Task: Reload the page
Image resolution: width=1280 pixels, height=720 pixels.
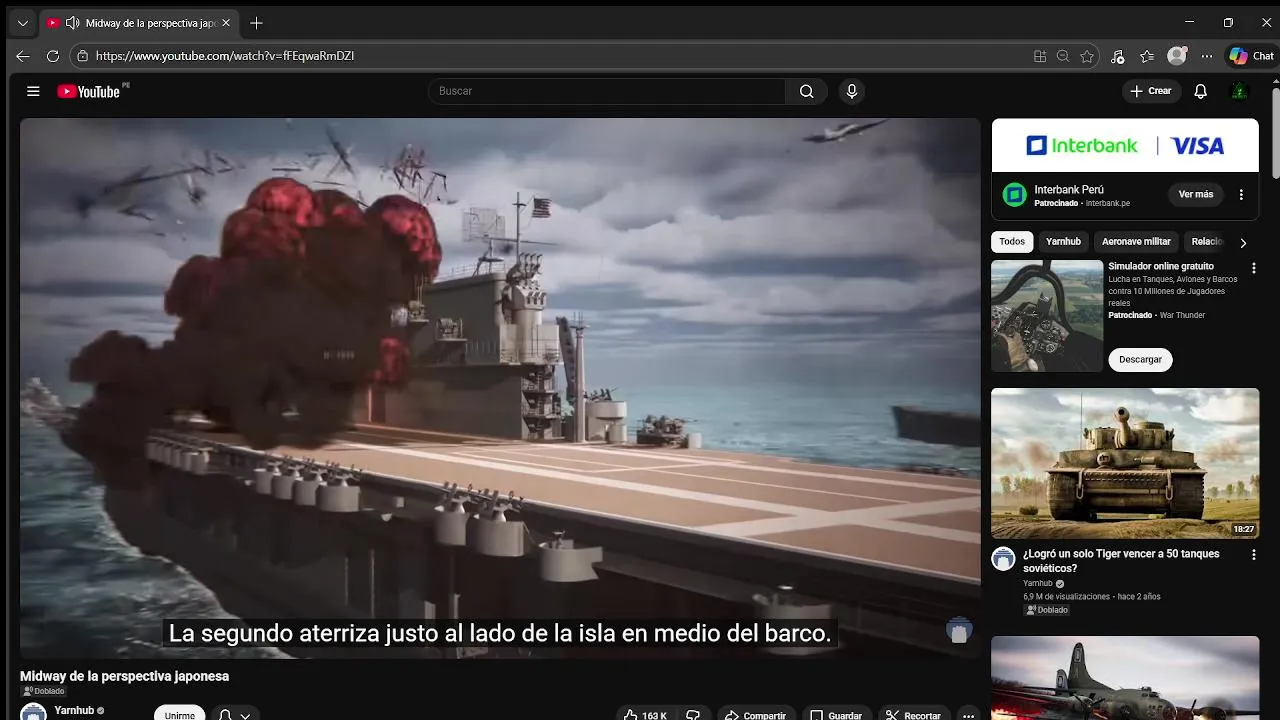Action: click(53, 56)
